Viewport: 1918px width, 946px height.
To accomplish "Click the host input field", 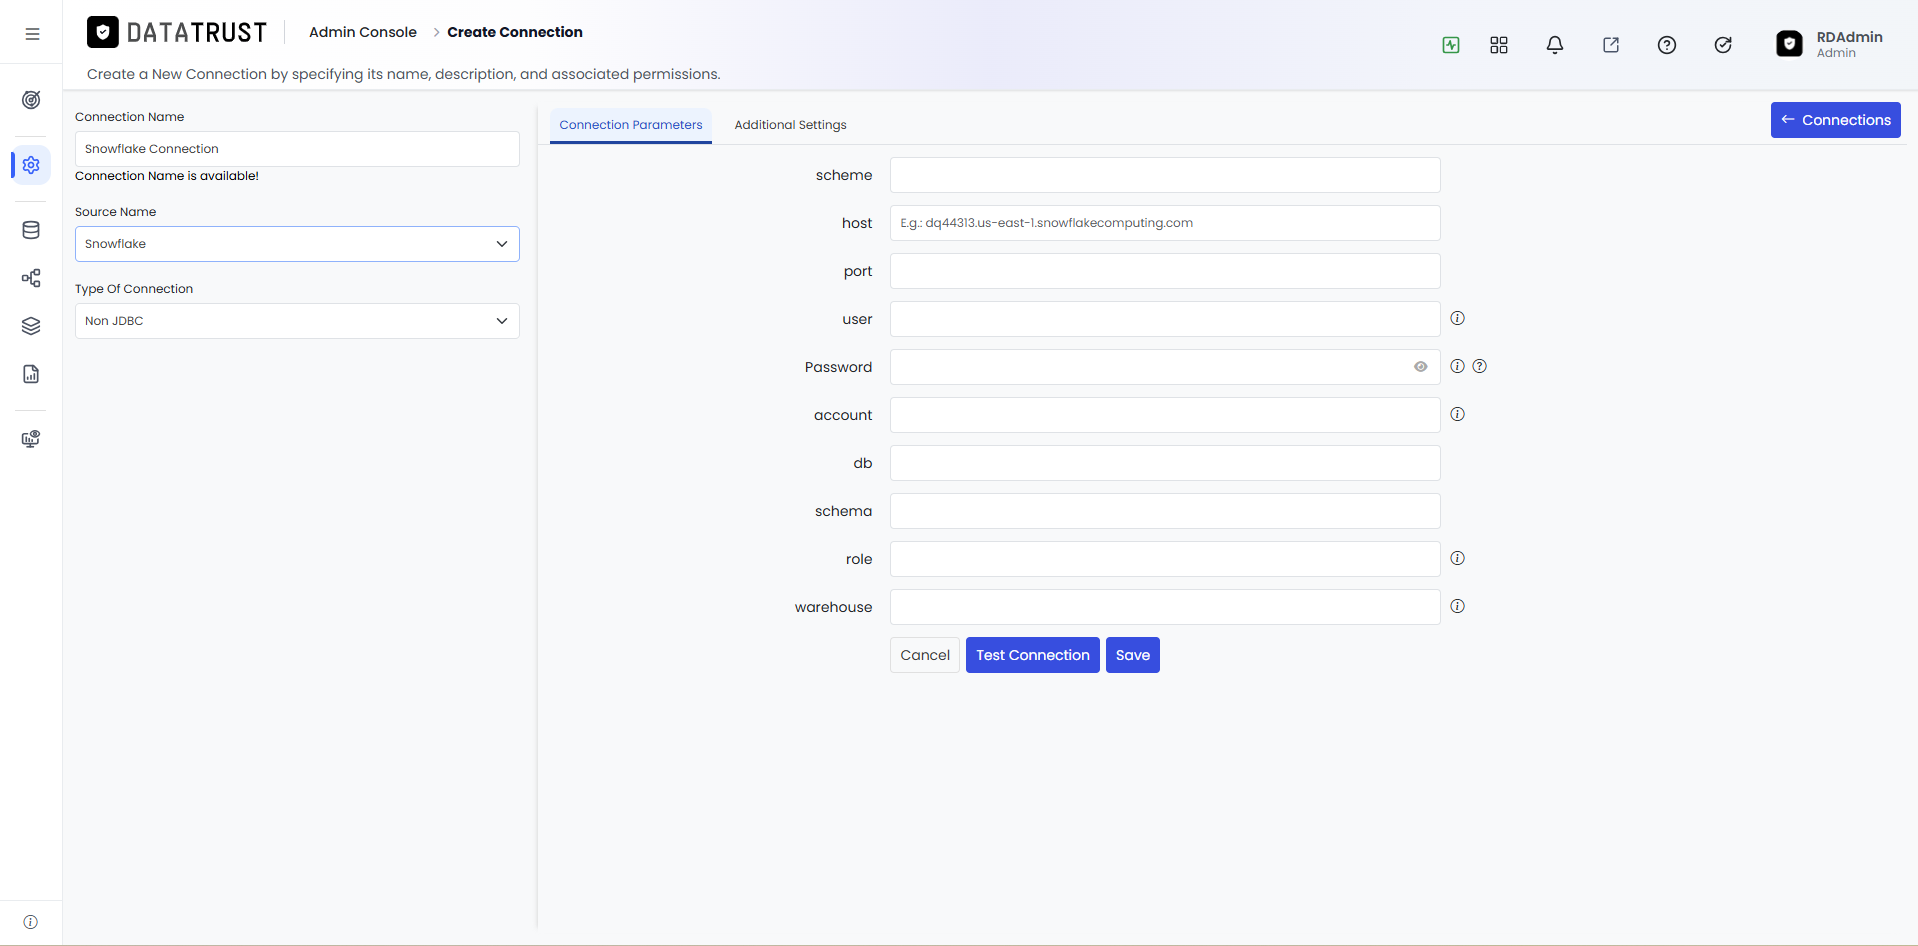I will coord(1165,223).
